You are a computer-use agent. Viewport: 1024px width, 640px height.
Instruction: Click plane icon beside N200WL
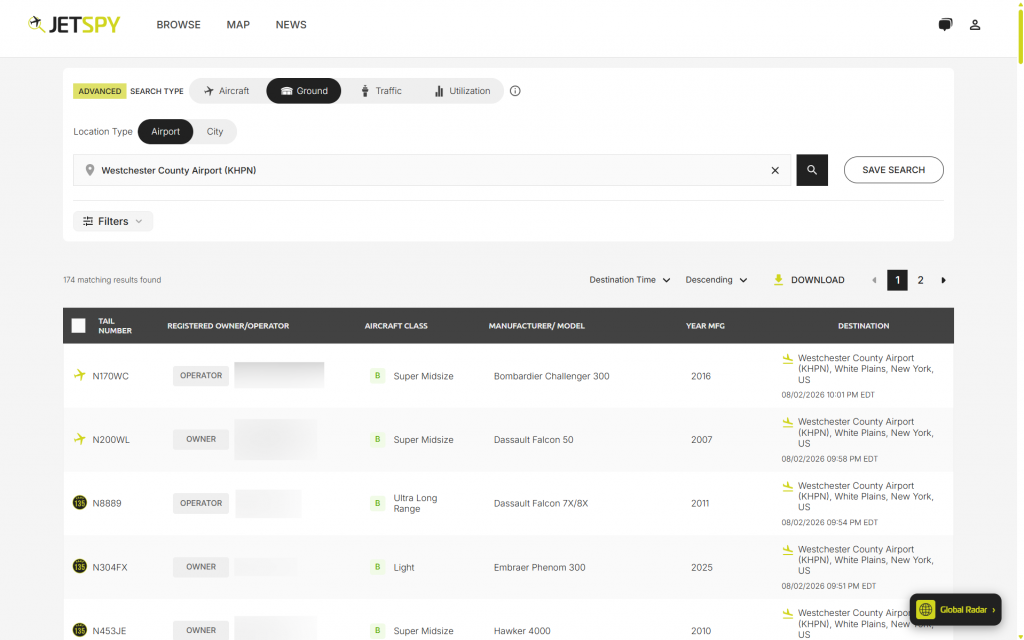pos(80,439)
